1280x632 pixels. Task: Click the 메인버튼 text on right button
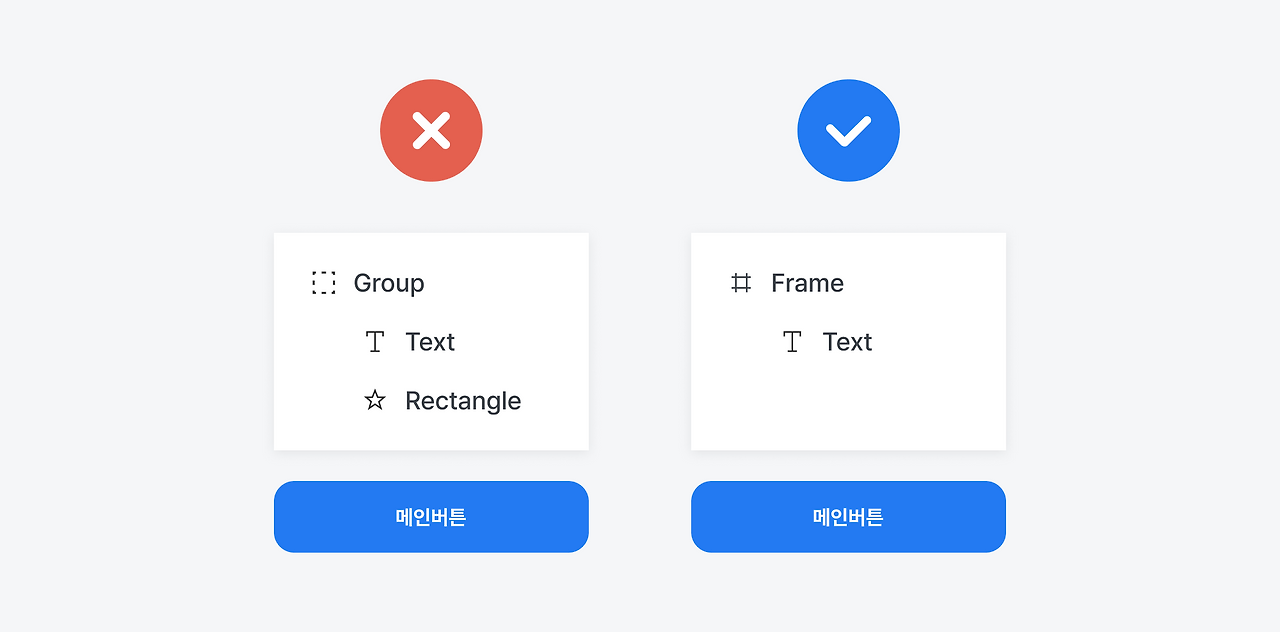pos(848,517)
